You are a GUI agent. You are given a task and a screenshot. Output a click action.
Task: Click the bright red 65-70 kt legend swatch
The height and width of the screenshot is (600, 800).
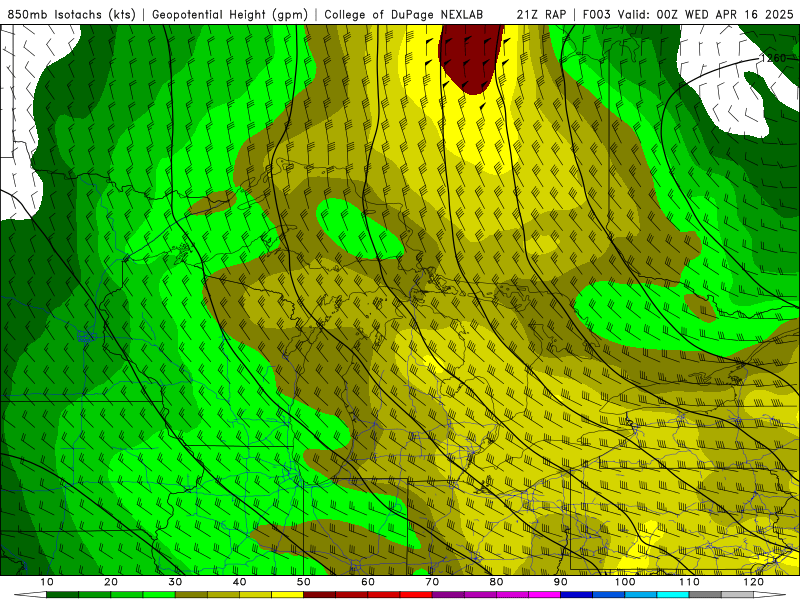[416, 595]
